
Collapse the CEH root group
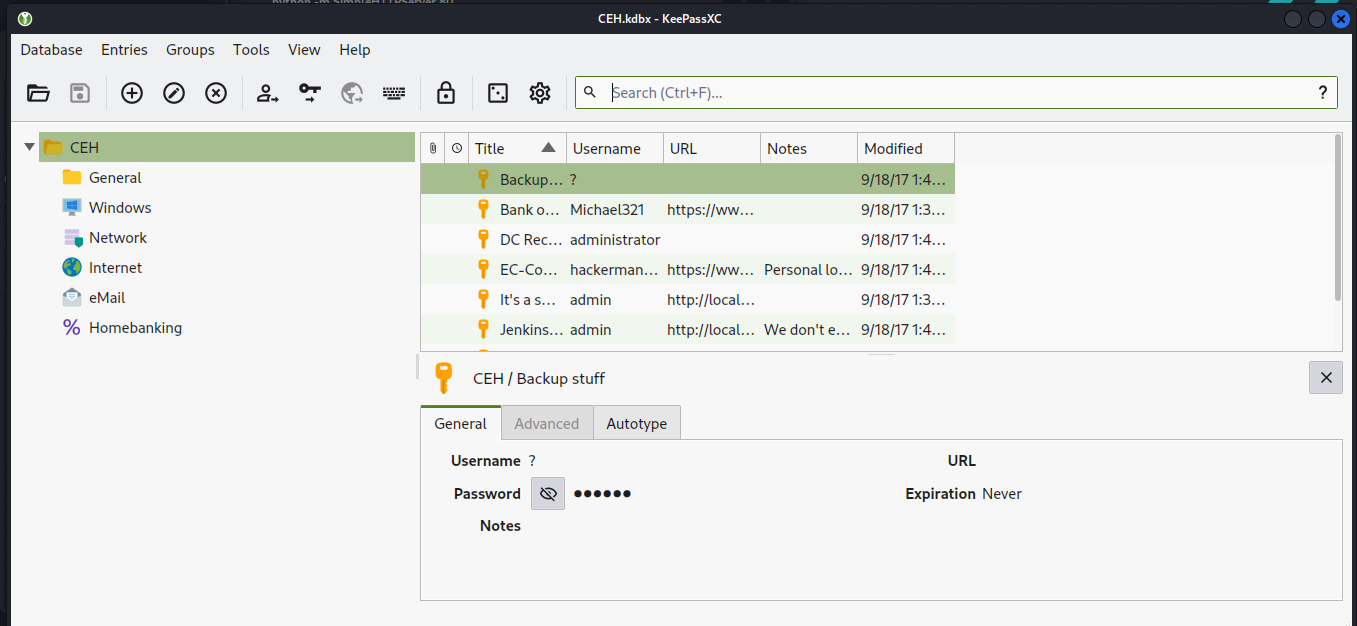point(29,147)
